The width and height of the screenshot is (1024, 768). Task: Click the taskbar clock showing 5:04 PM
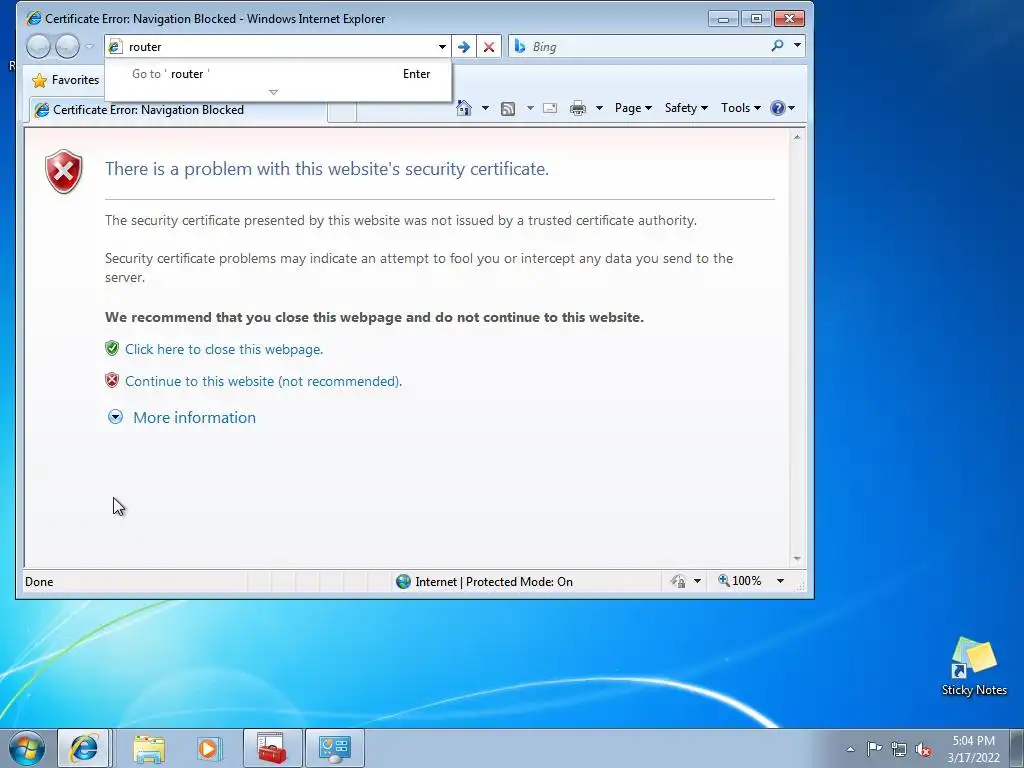tap(973, 749)
